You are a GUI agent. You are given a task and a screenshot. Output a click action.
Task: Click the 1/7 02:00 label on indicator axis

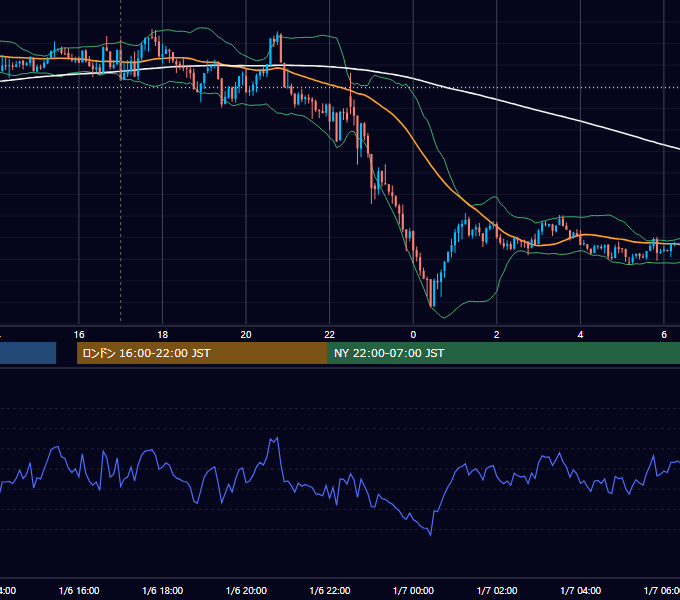(x=497, y=591)
